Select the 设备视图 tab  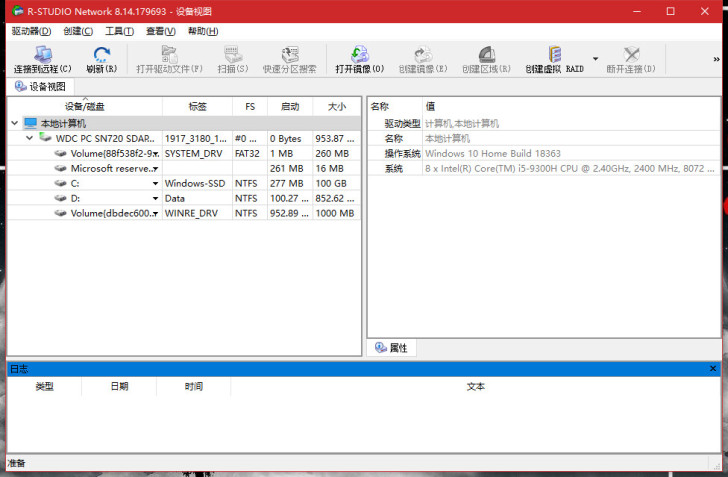point(40,87)
